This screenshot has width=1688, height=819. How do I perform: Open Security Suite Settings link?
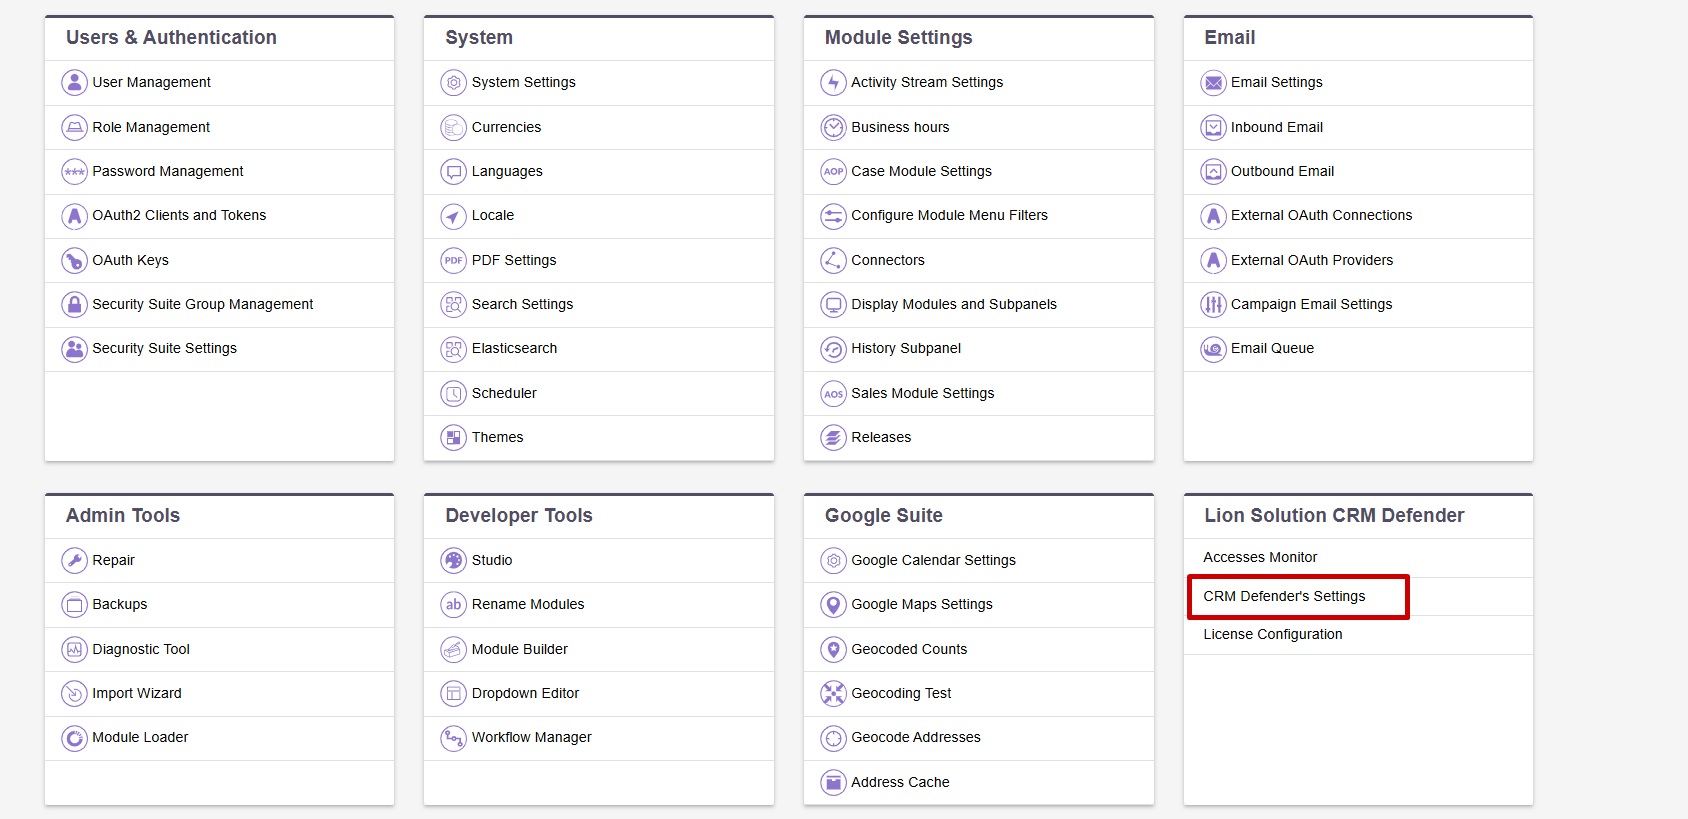click(165, 348)
